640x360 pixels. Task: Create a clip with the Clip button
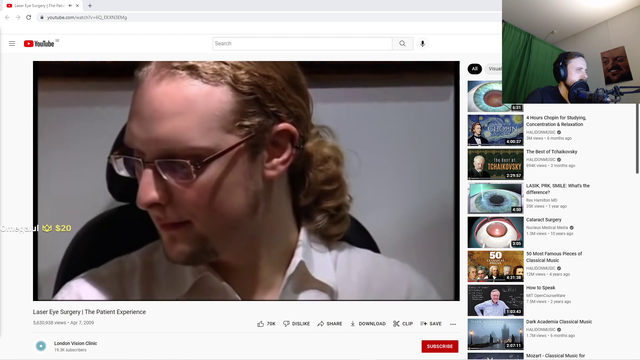point(403,324)
